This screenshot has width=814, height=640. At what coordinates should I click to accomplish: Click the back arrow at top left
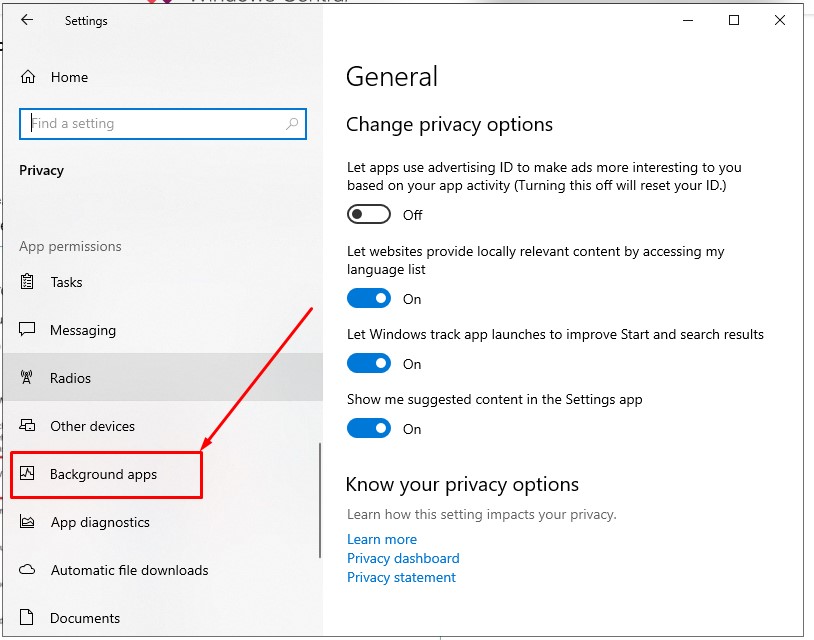[26, 20]
